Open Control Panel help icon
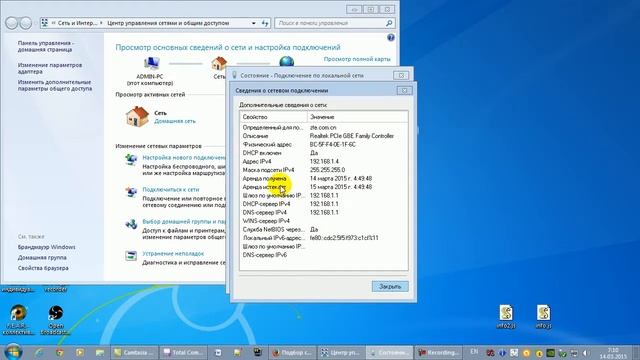This screenshot has height=360, width=640. click(391, 38)
